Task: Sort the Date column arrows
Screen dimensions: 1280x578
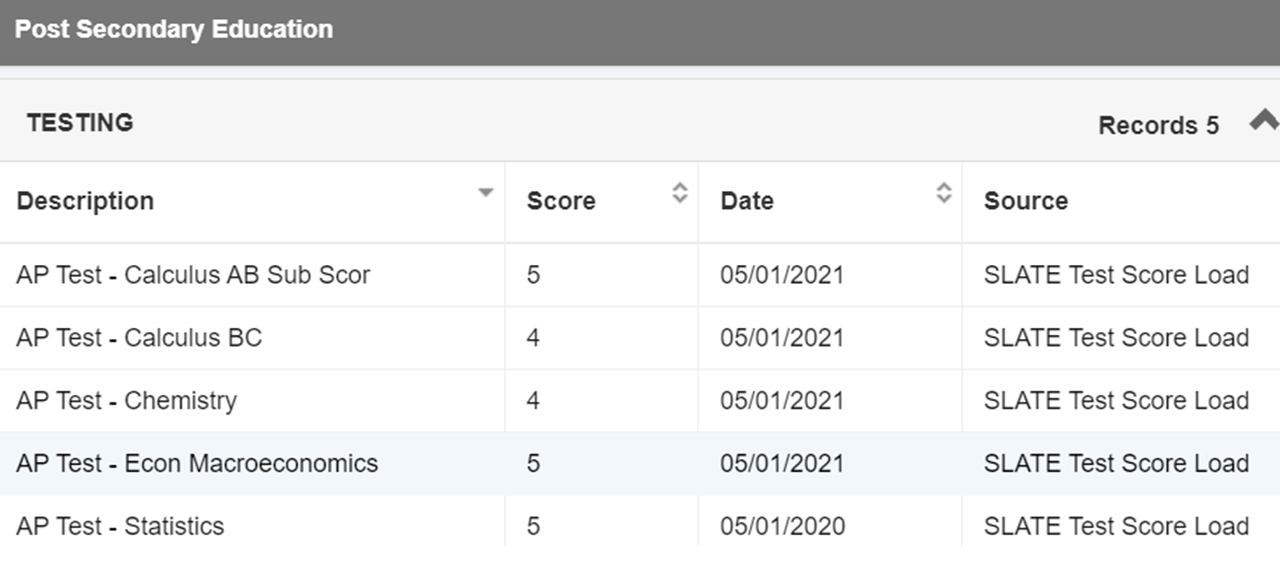Action: [943, 193]
